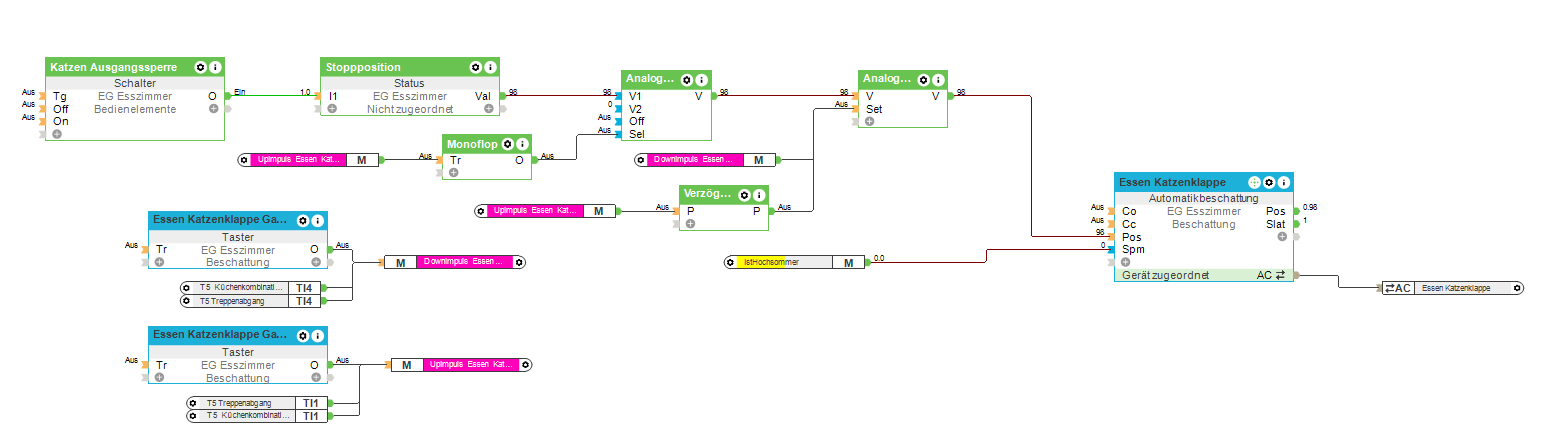Toggle the On input of Katzen Ausgangssperre

(44, 121)
